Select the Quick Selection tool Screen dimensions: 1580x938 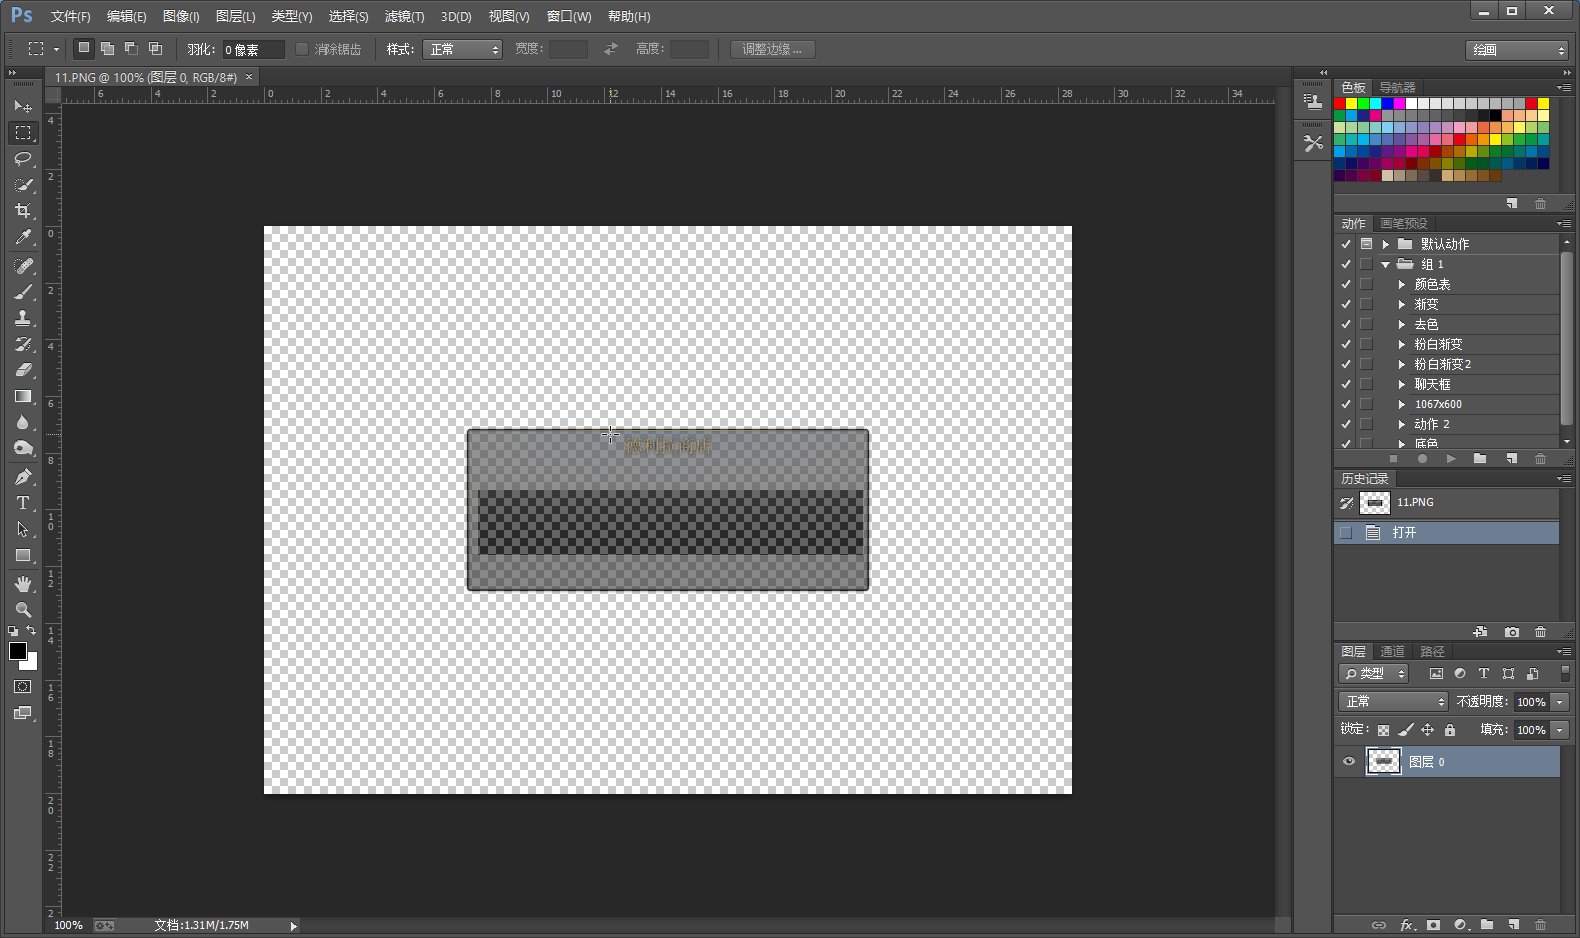pos(22,184)
